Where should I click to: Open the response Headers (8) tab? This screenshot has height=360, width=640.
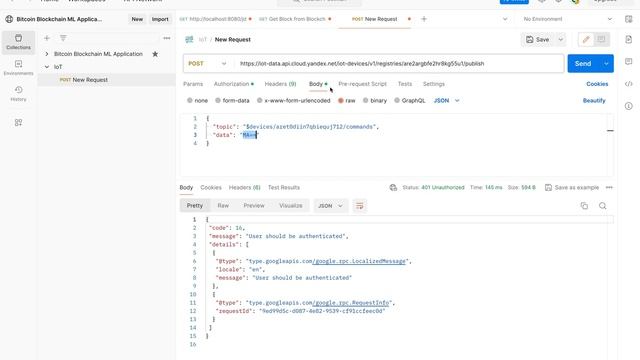pyautogui.click(x=244, y=187)
